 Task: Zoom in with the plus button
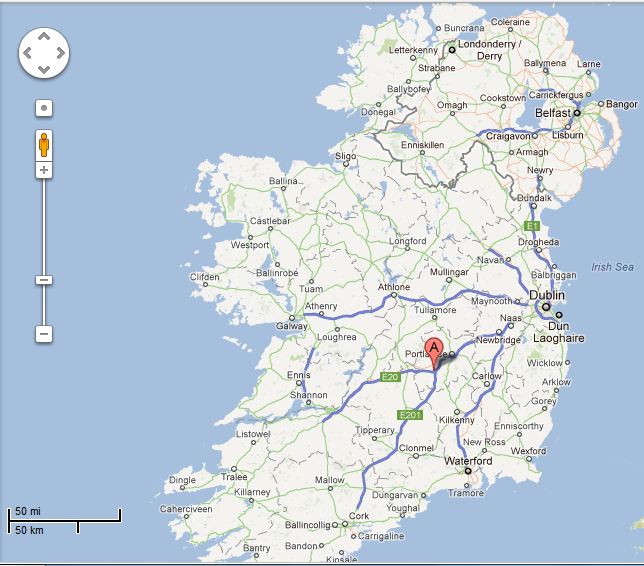(x=44, y=170)
